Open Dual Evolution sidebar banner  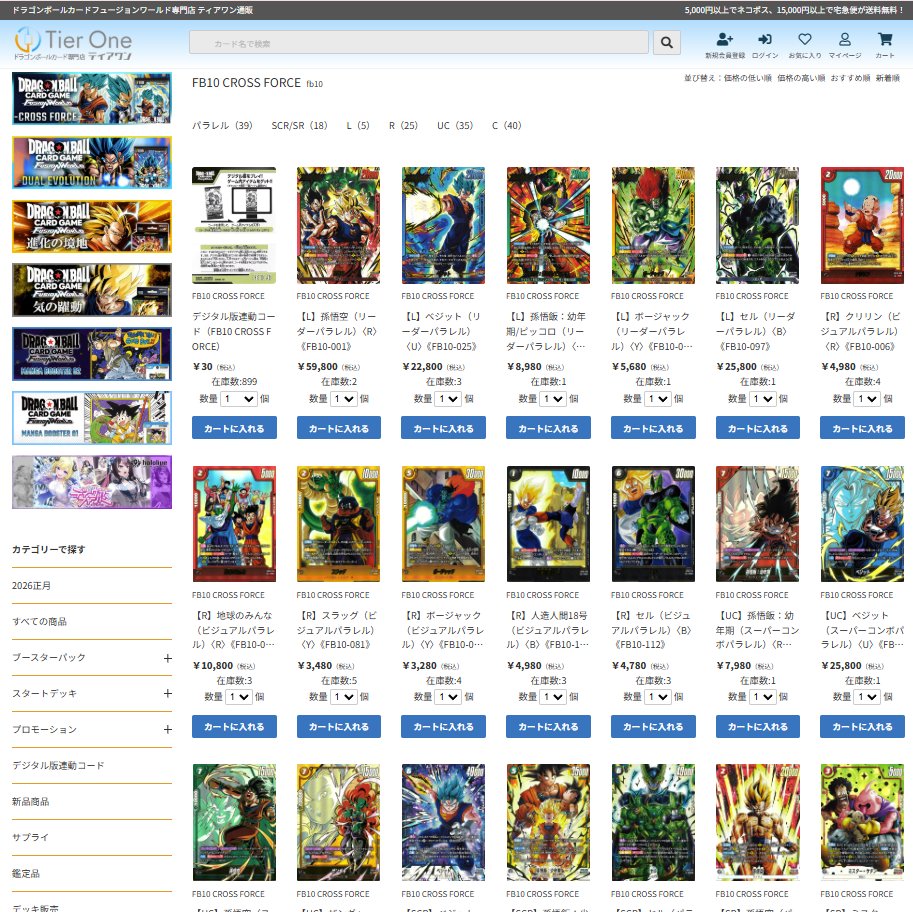(x=92, y=162)
